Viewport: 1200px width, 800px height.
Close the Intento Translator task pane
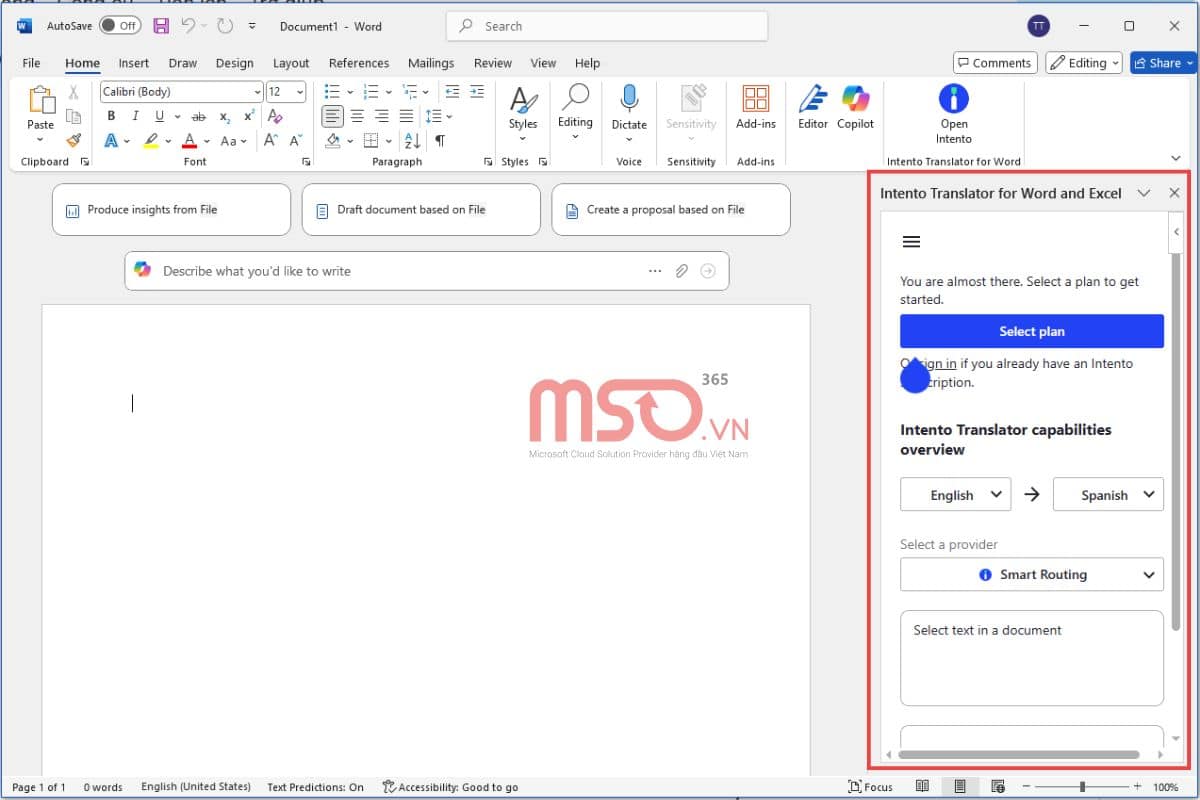tap(1174, 193)
